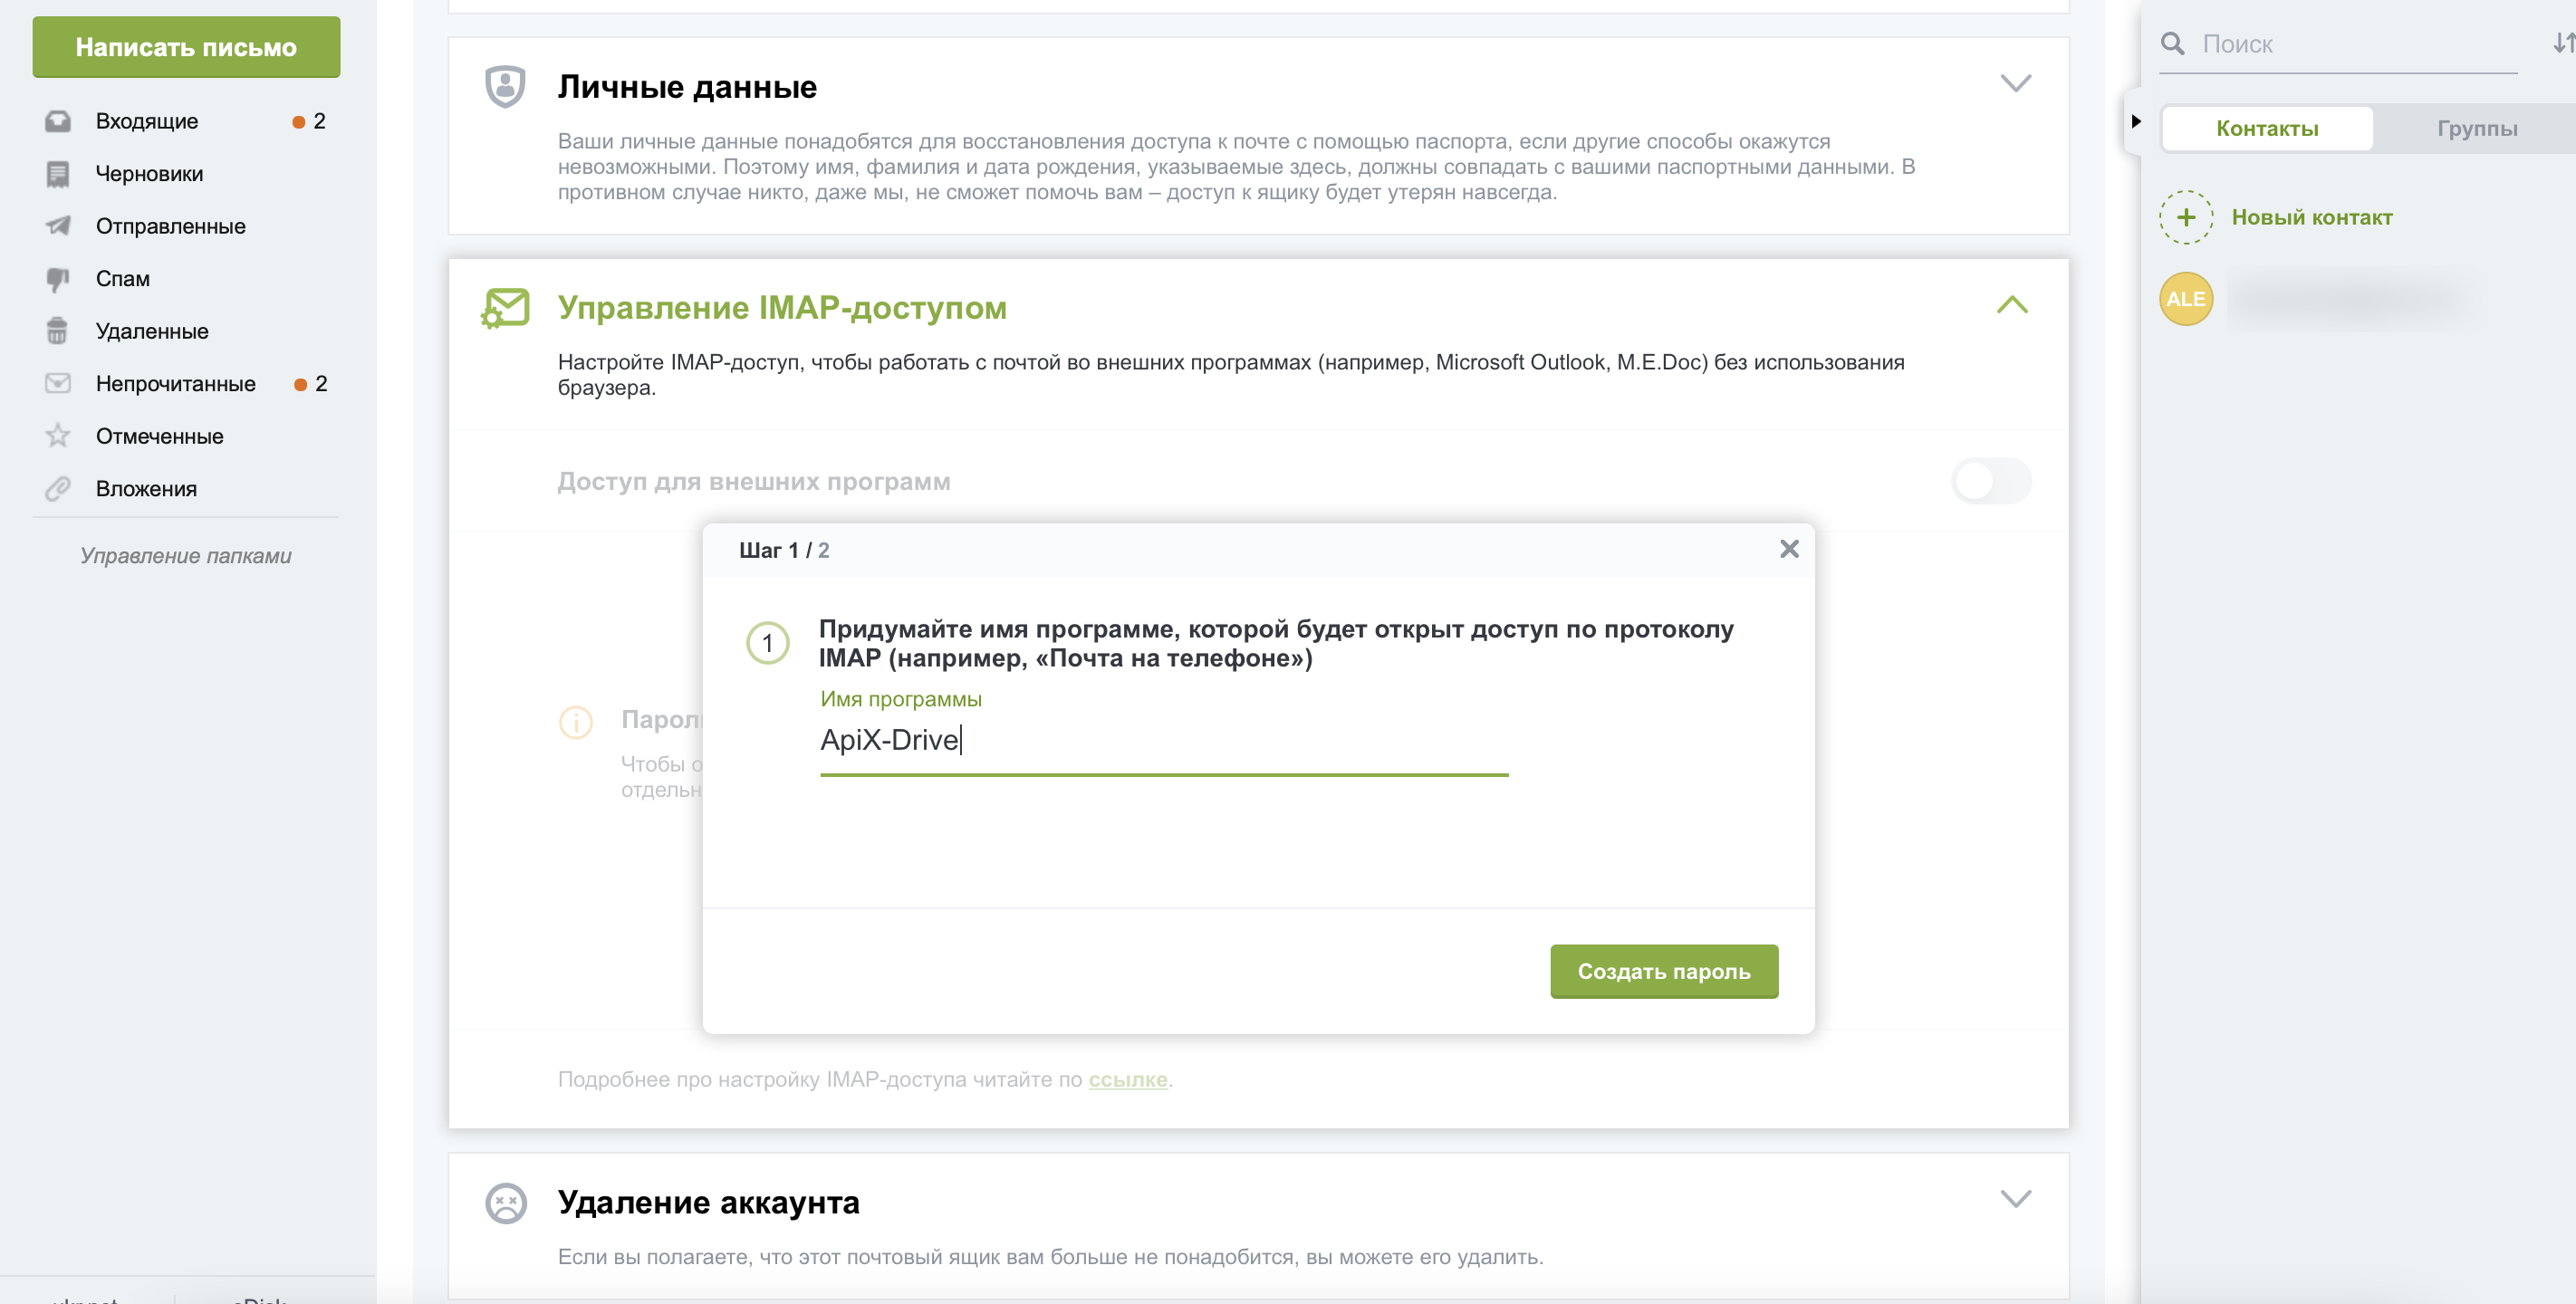Click the Написать письмо compose button

(x=187, y=45)
